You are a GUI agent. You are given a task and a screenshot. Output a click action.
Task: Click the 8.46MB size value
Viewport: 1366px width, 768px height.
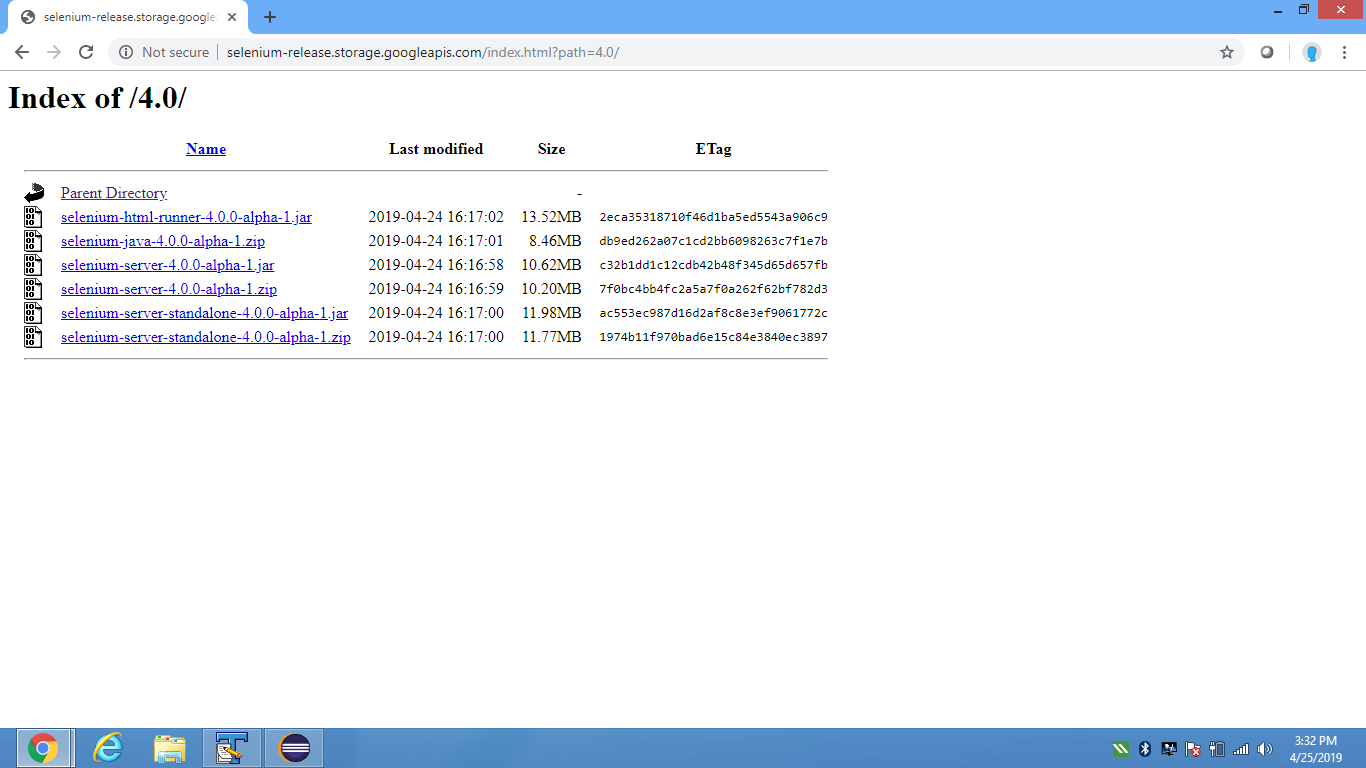click(x=555, y=241)
